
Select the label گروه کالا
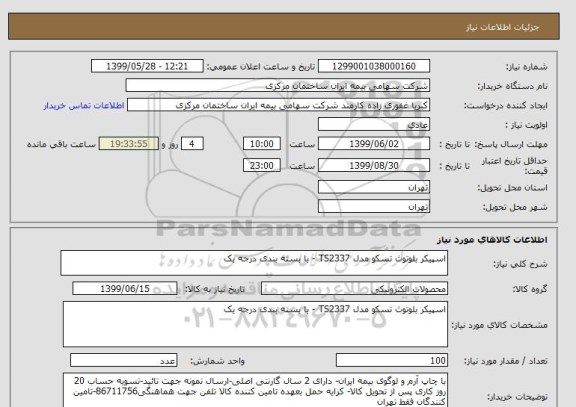[529, 289]
